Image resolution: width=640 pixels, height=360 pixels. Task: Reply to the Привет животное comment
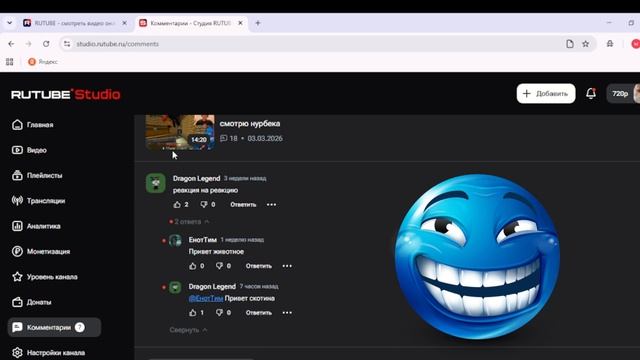coord(259,266)
